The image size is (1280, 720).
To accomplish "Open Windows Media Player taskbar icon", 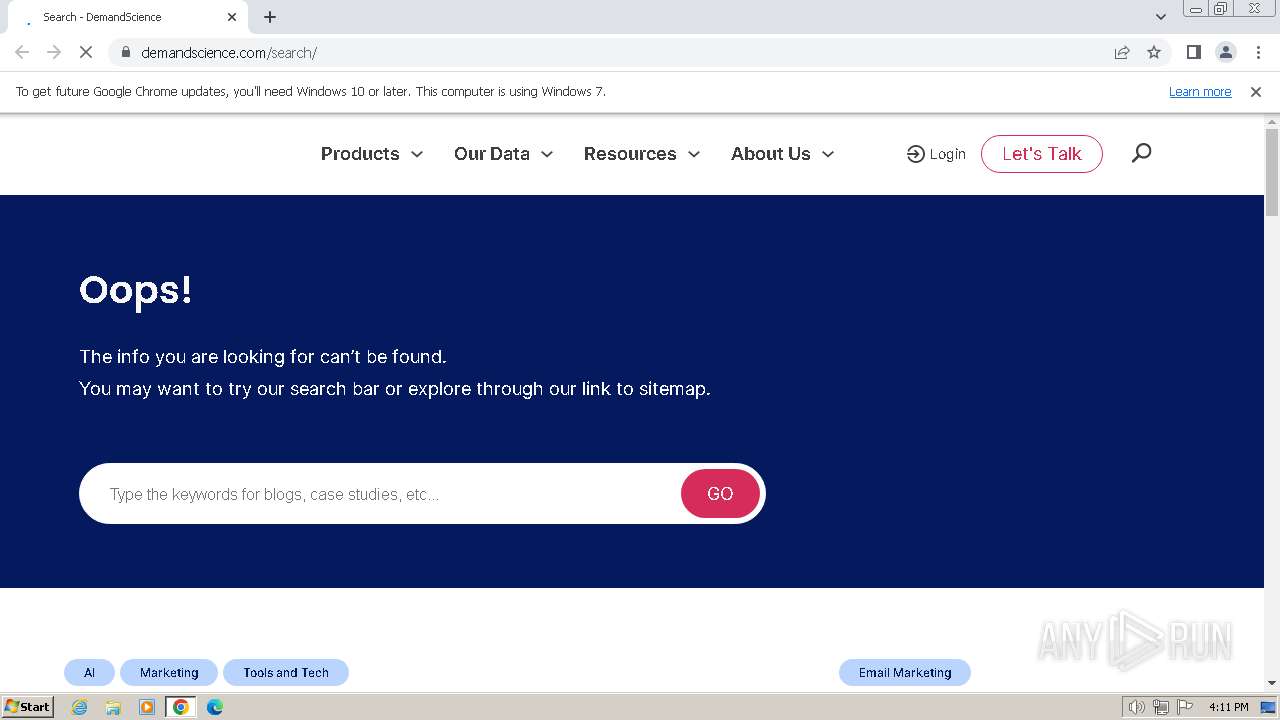I will point(147,707).
